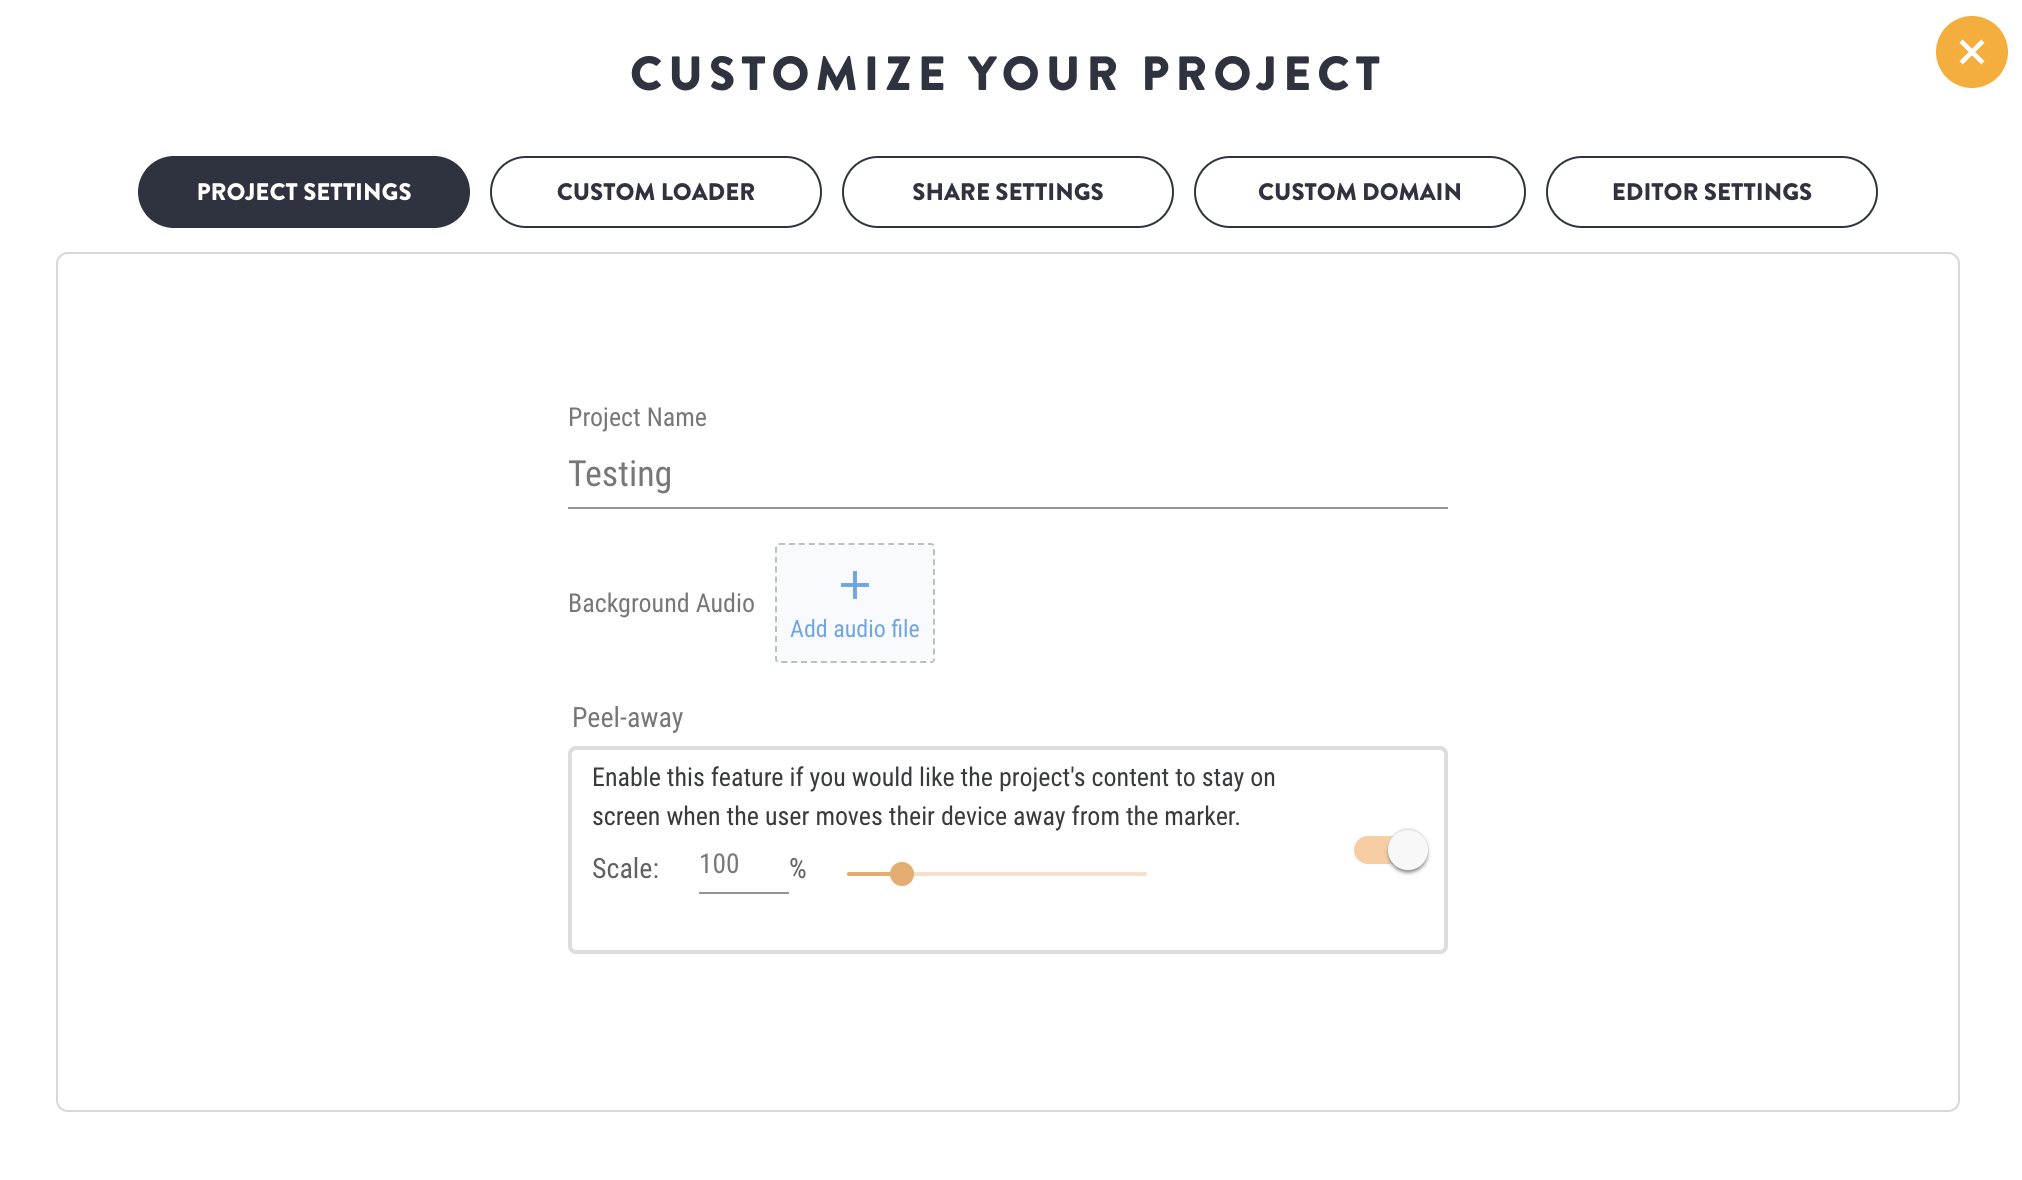Select the Editor Settings tab
Screen dimensions: 2022x1180
point(1712,192)
